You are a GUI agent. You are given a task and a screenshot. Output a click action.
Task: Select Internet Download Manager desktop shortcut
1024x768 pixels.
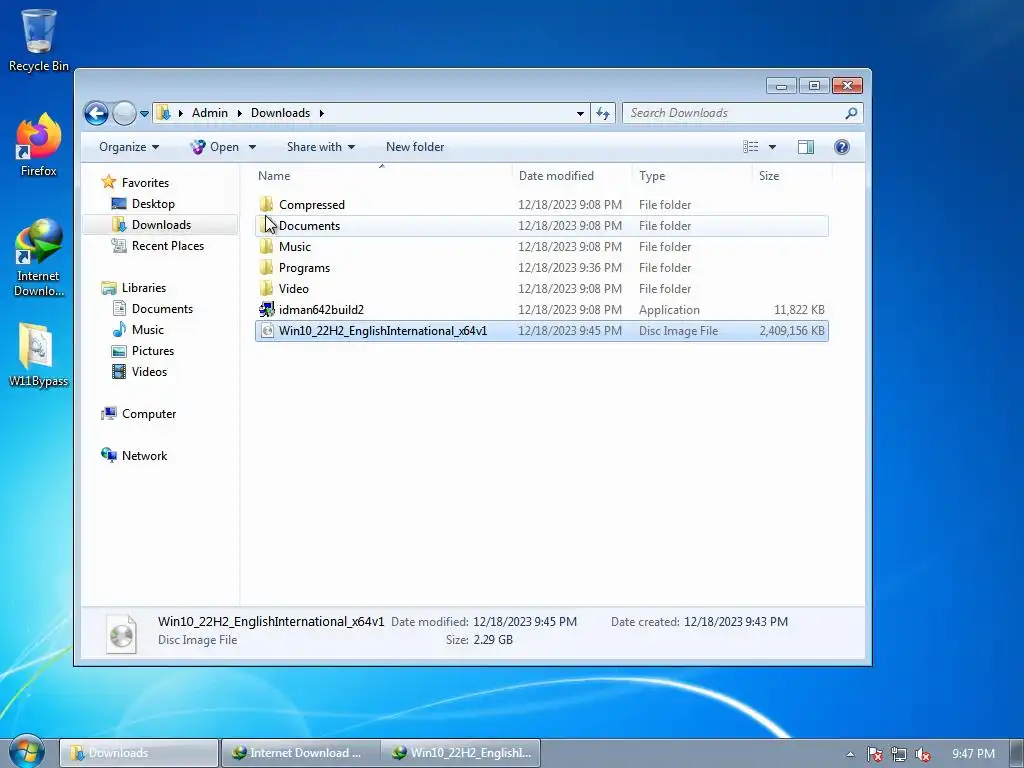(39, 258)
